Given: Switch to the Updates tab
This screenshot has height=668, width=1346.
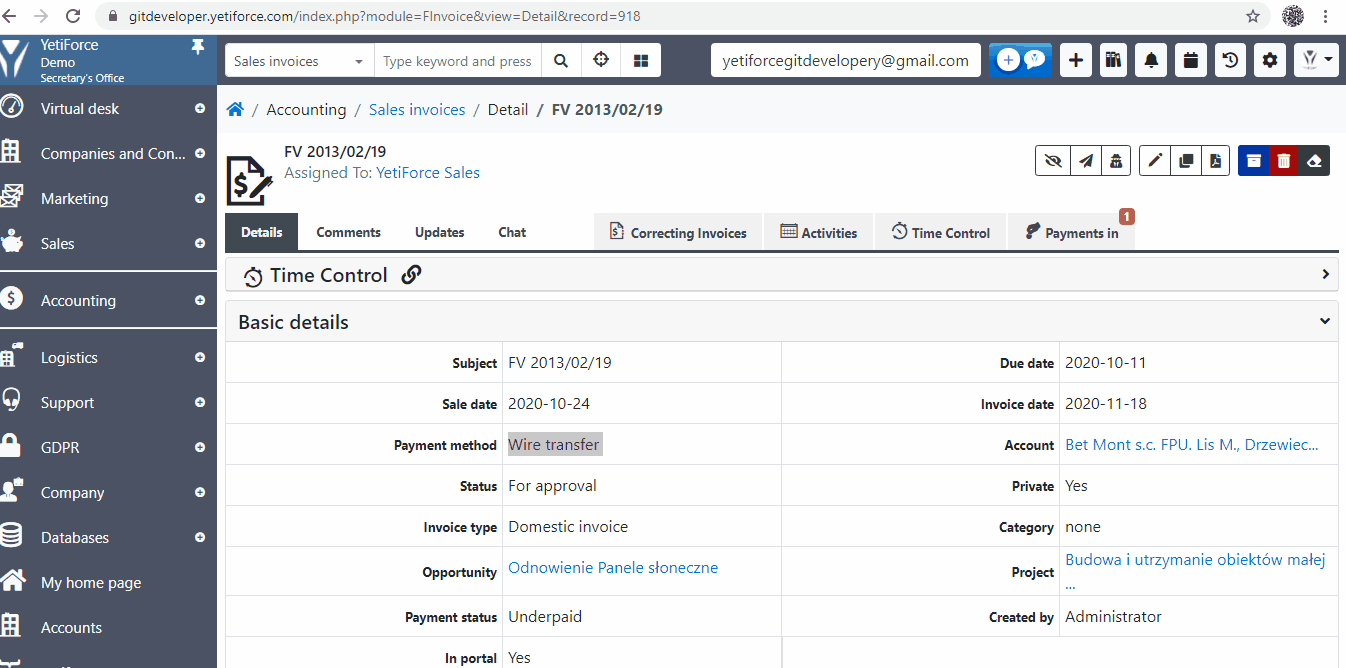Looking at the screenshot, I should 439,232.
